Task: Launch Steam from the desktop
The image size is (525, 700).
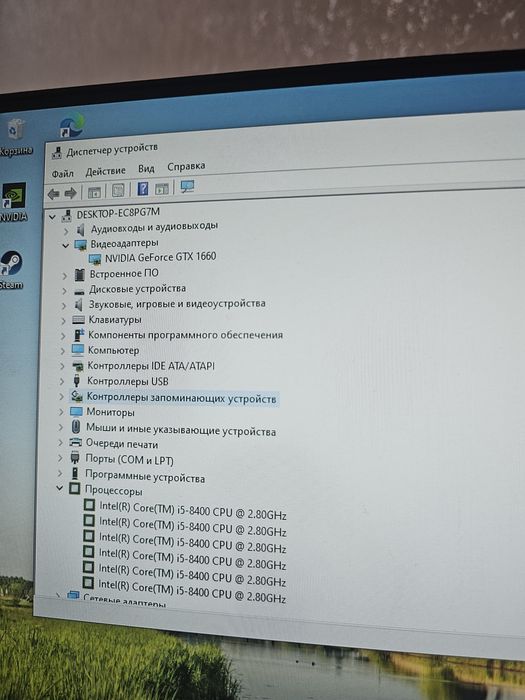Action: [12, 270]
